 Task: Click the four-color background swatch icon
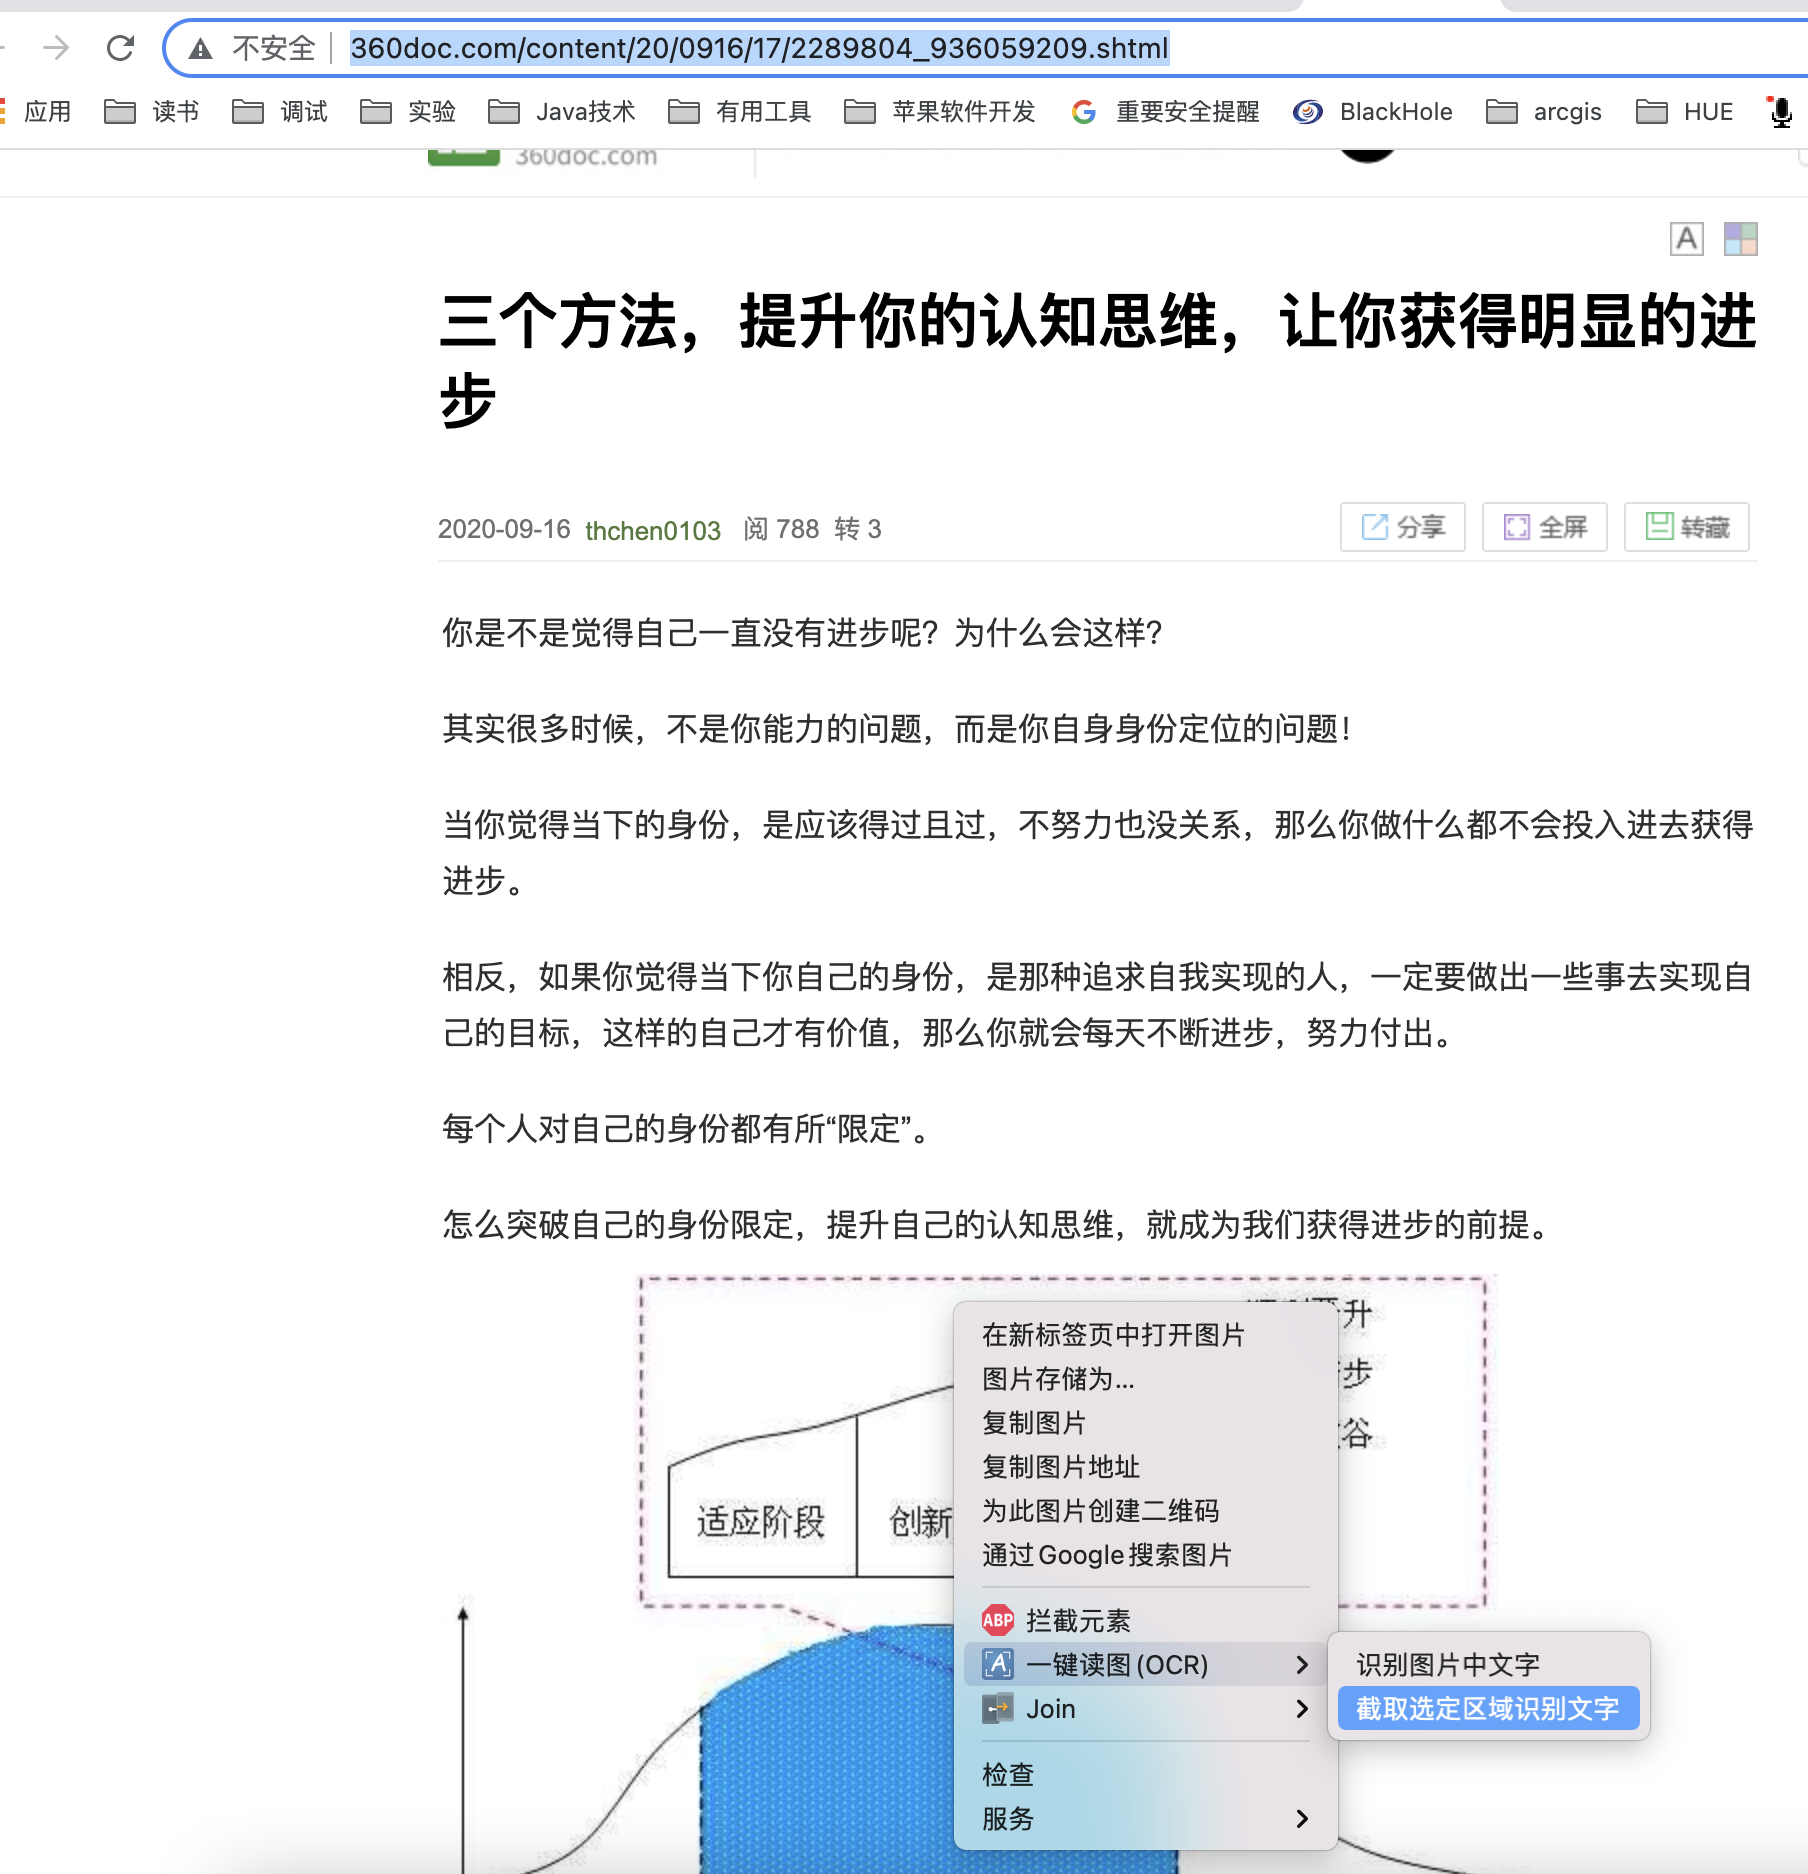[1740, 239]
